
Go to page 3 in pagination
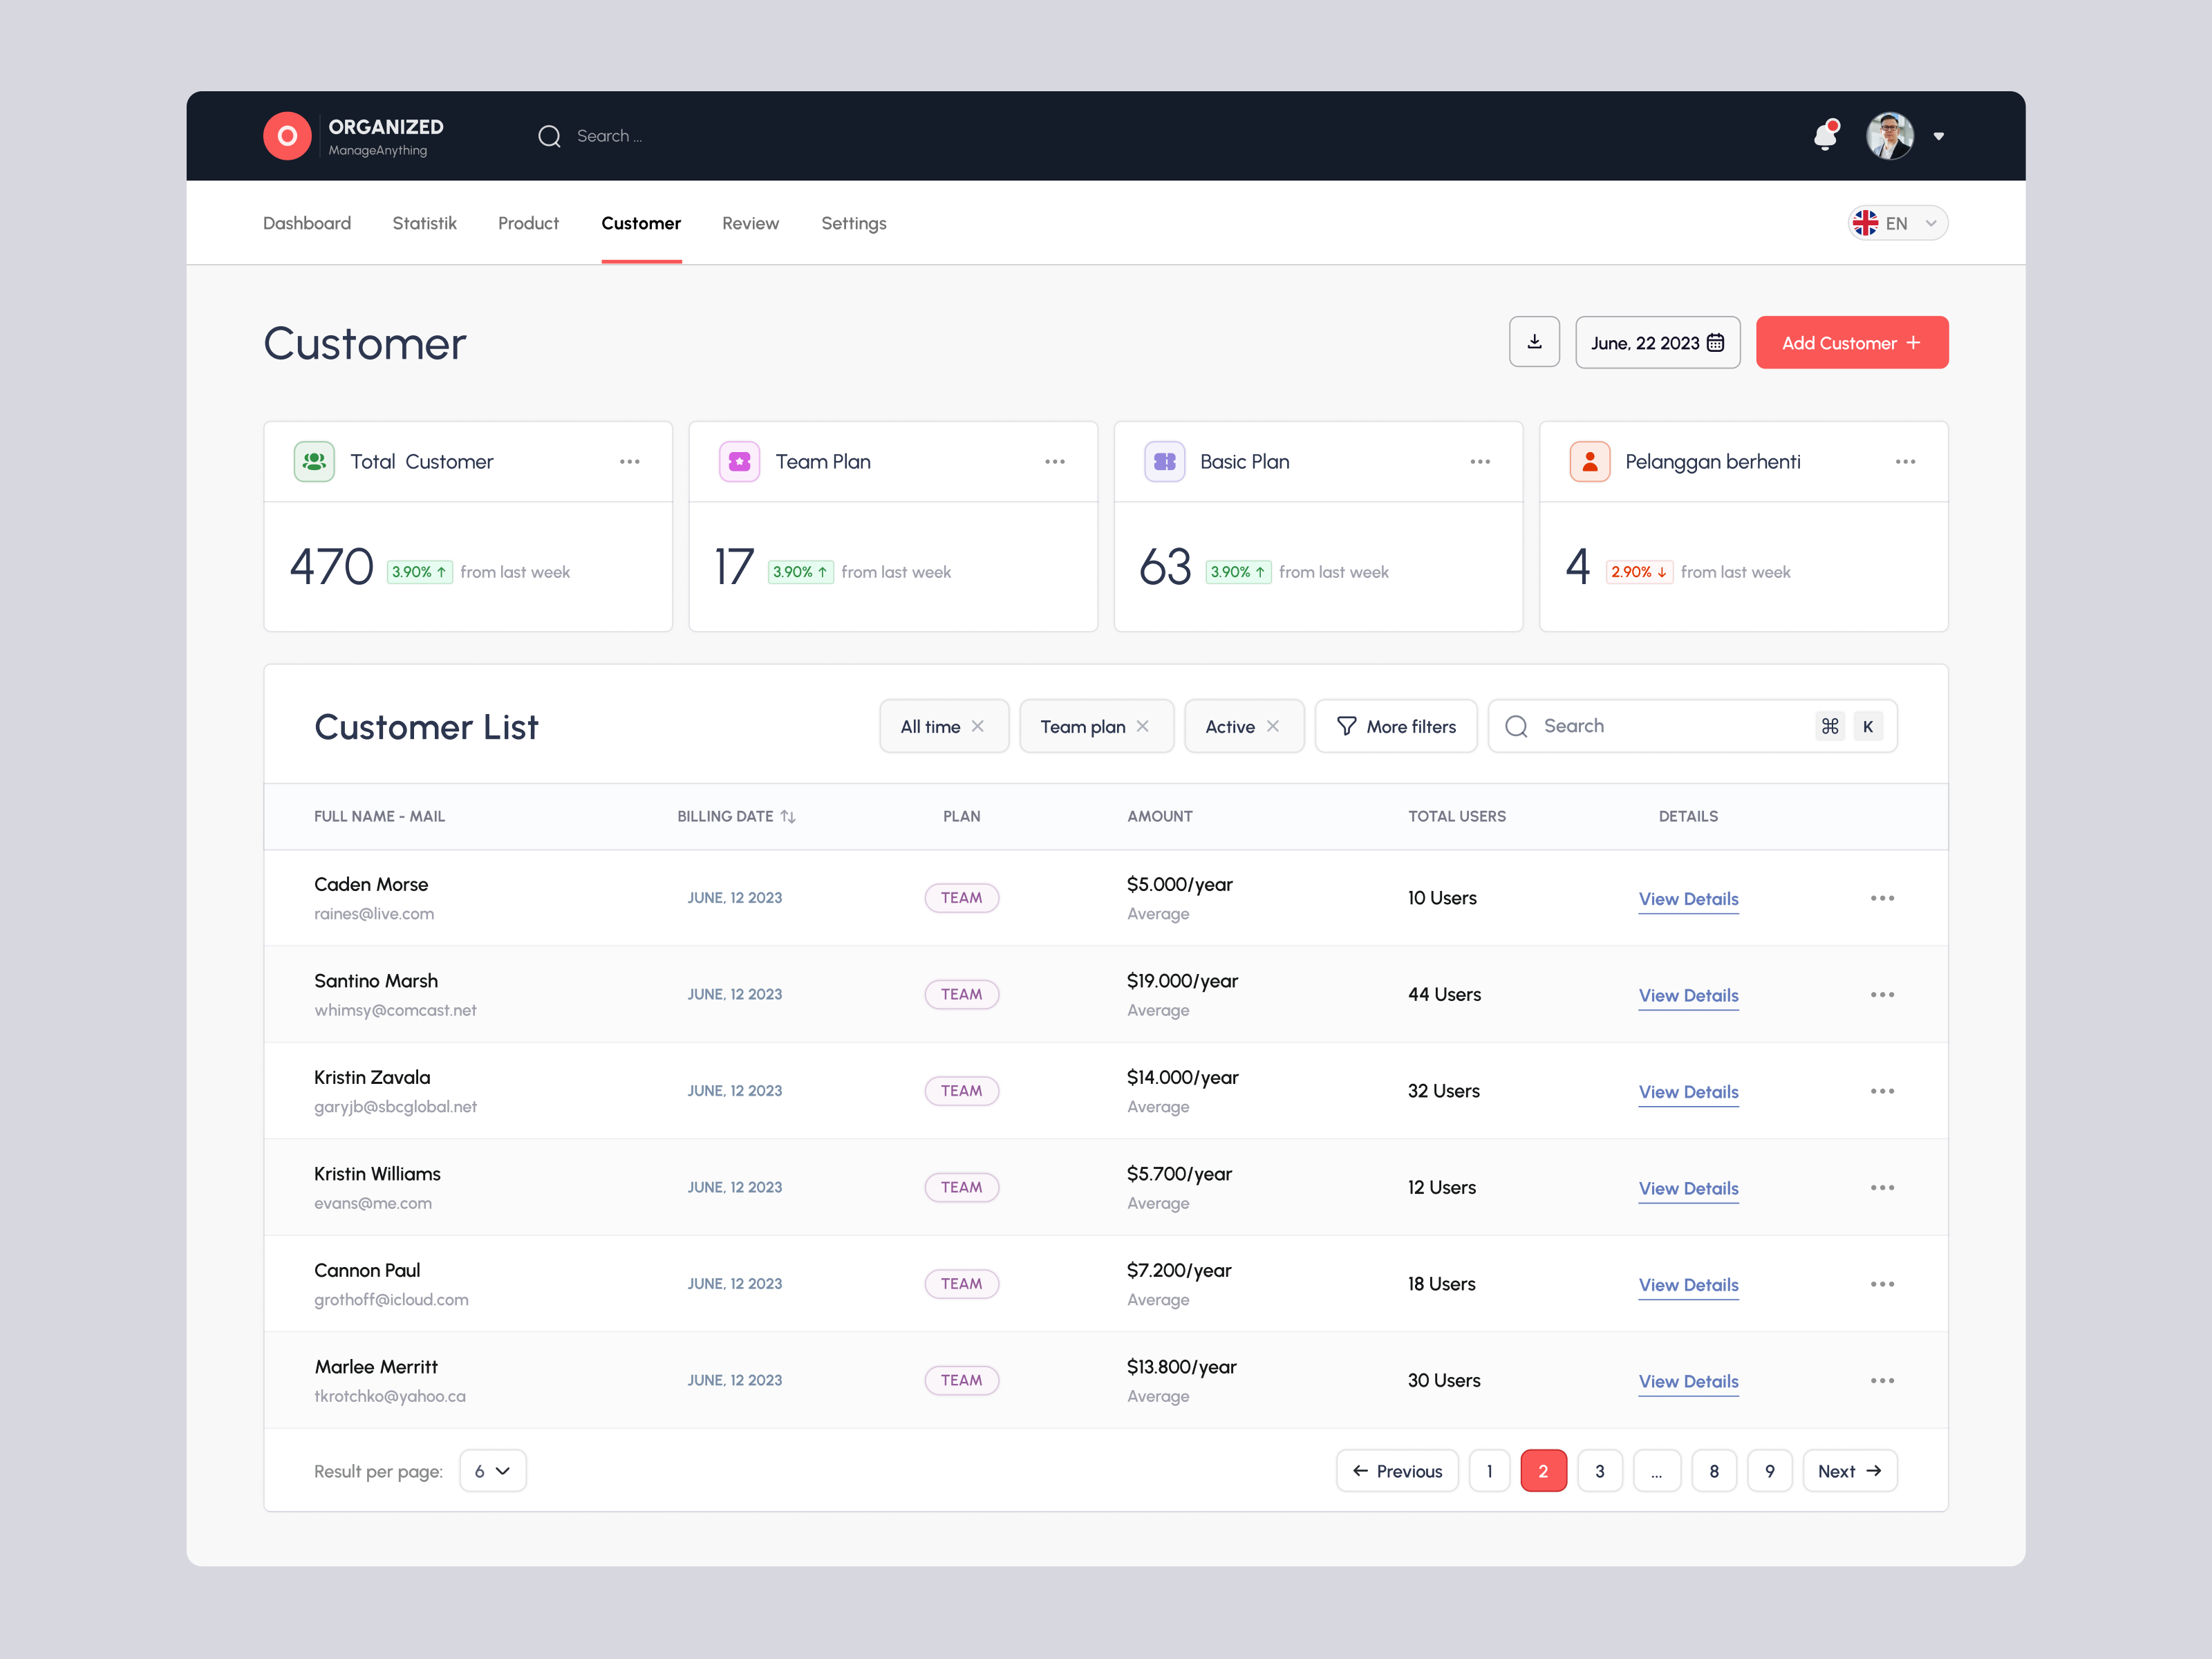click(x=1599, y=1470)
